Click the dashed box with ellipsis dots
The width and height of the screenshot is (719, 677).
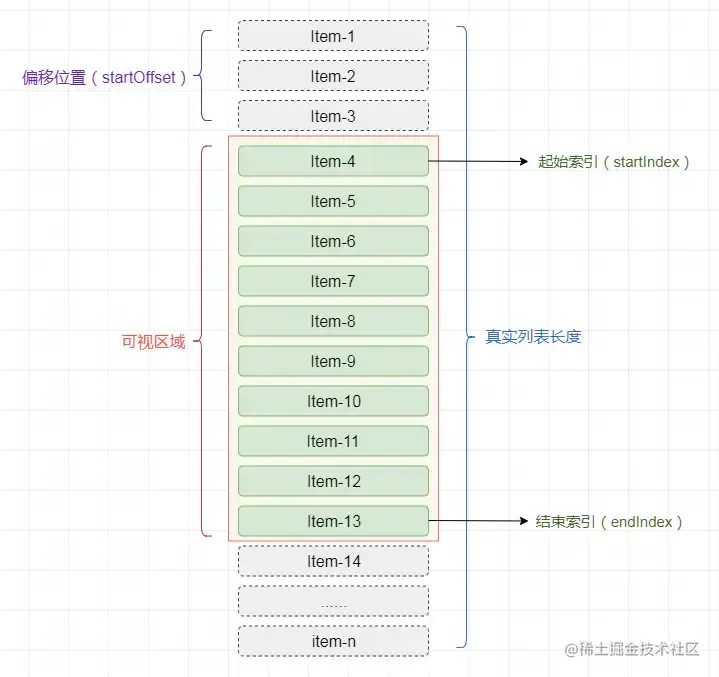[333, 601]
